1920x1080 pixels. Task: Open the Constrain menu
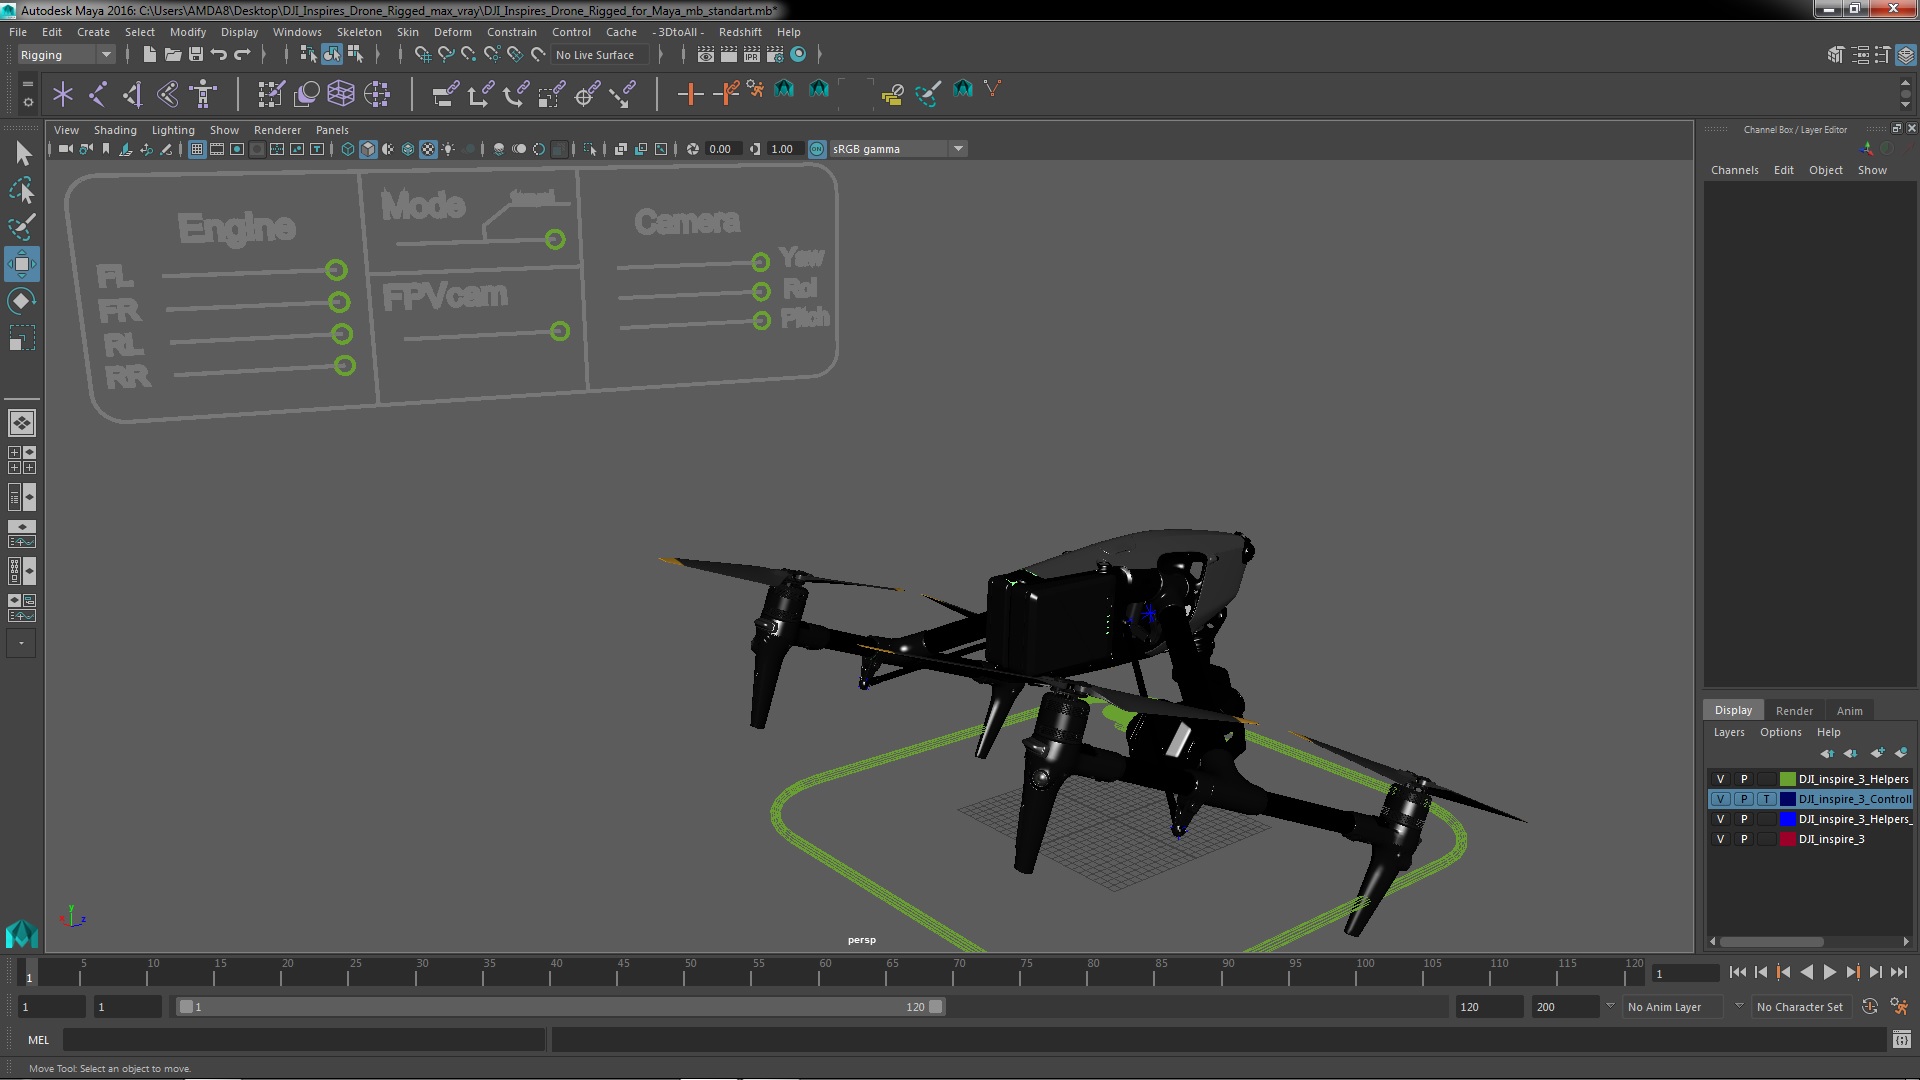pos(511,32)
